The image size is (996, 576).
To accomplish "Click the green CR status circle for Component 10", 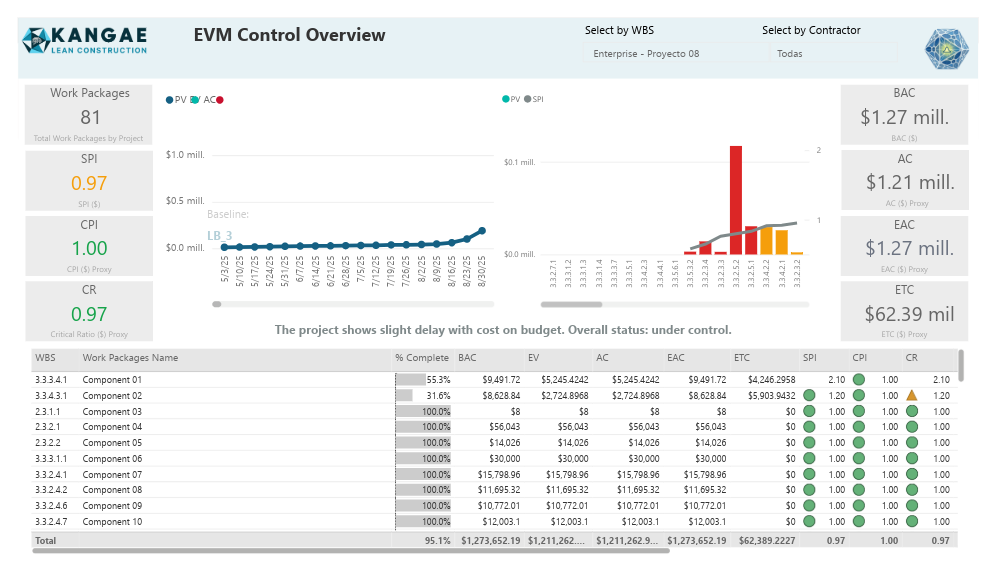I will click(912, 521).
